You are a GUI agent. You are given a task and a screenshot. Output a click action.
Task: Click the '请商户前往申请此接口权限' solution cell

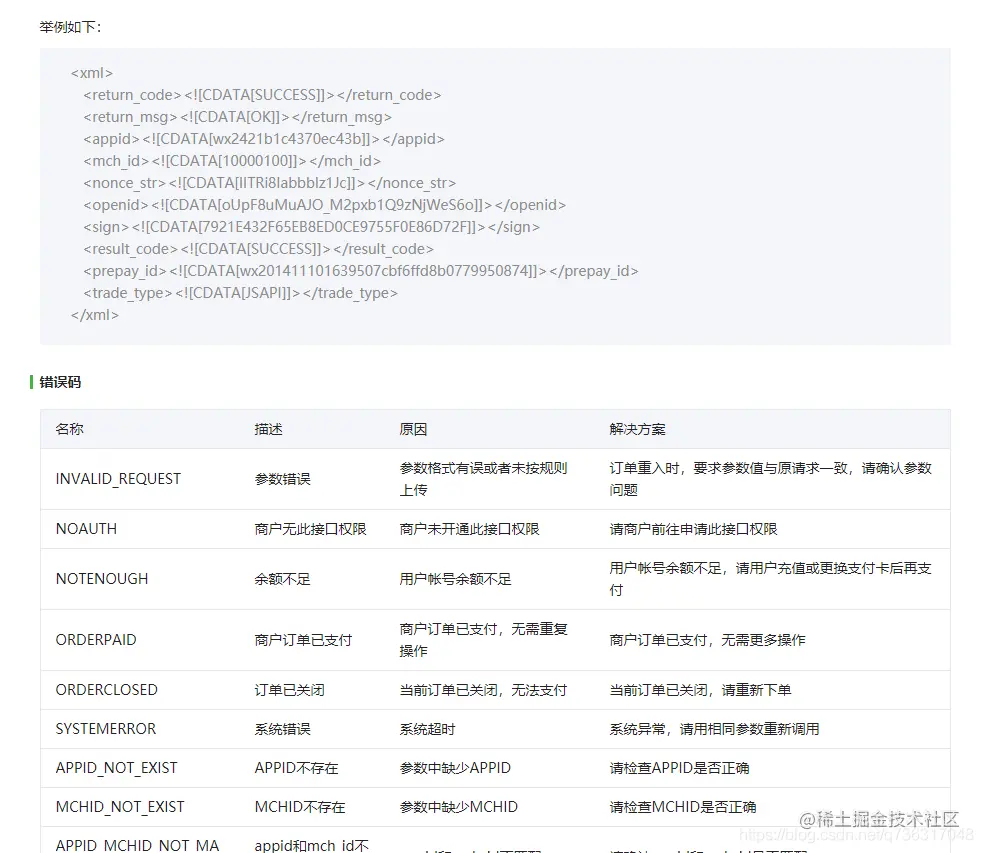pyautogui.click(x=693, y=529)
